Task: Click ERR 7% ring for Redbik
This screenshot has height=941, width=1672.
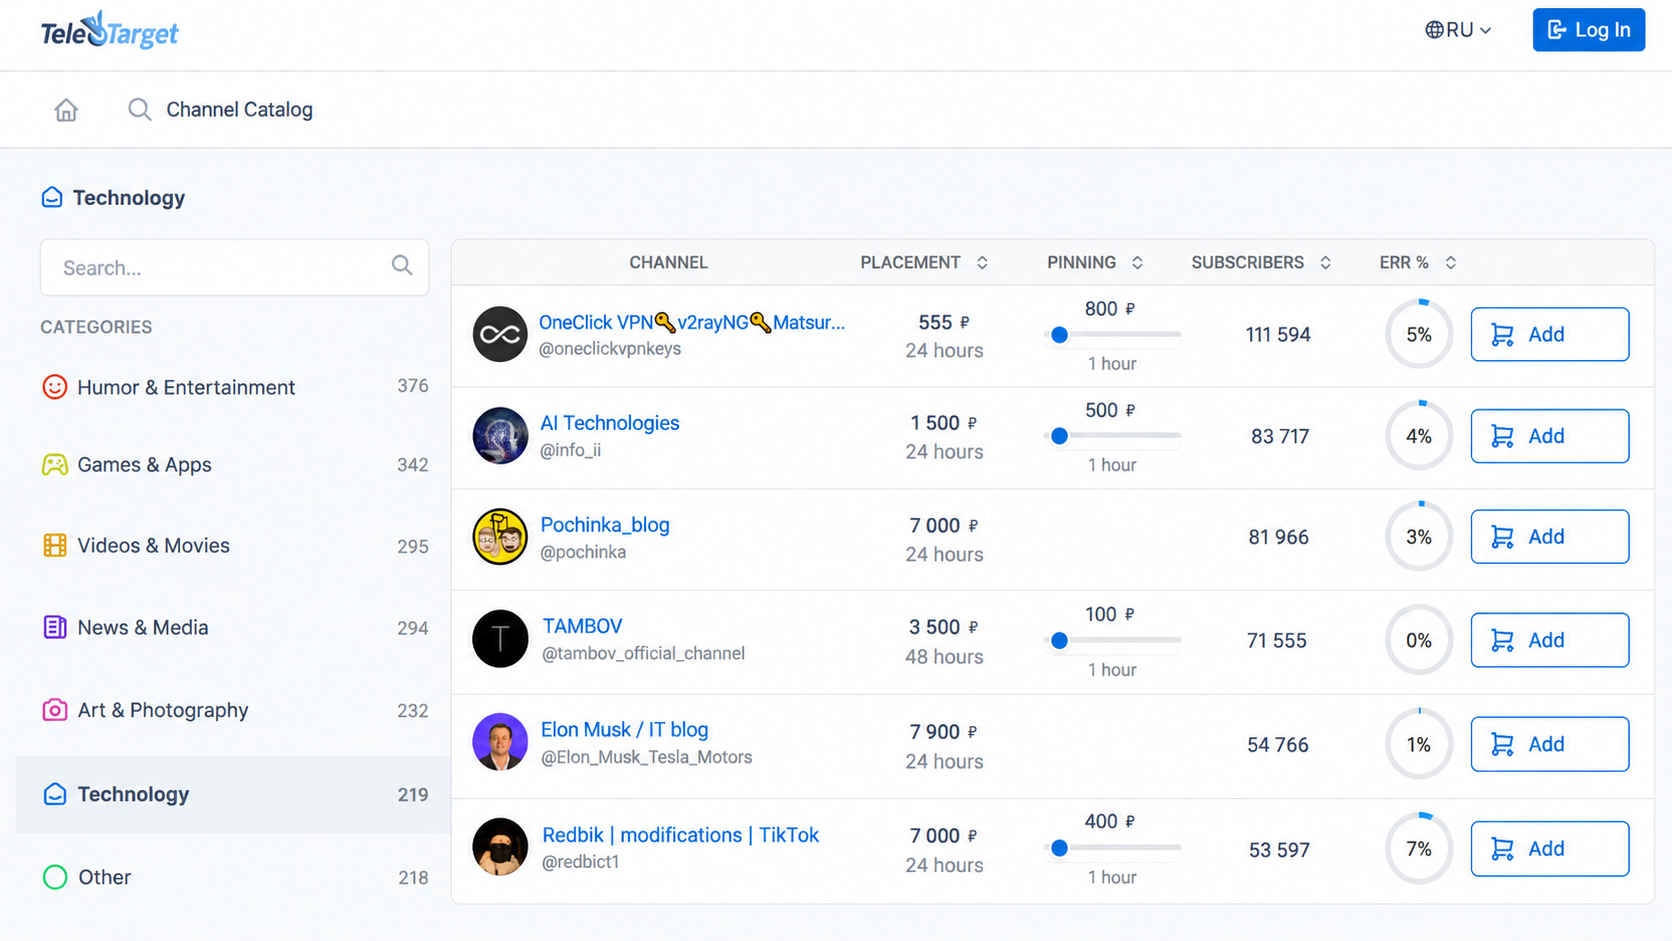Action: point(1419,849)
